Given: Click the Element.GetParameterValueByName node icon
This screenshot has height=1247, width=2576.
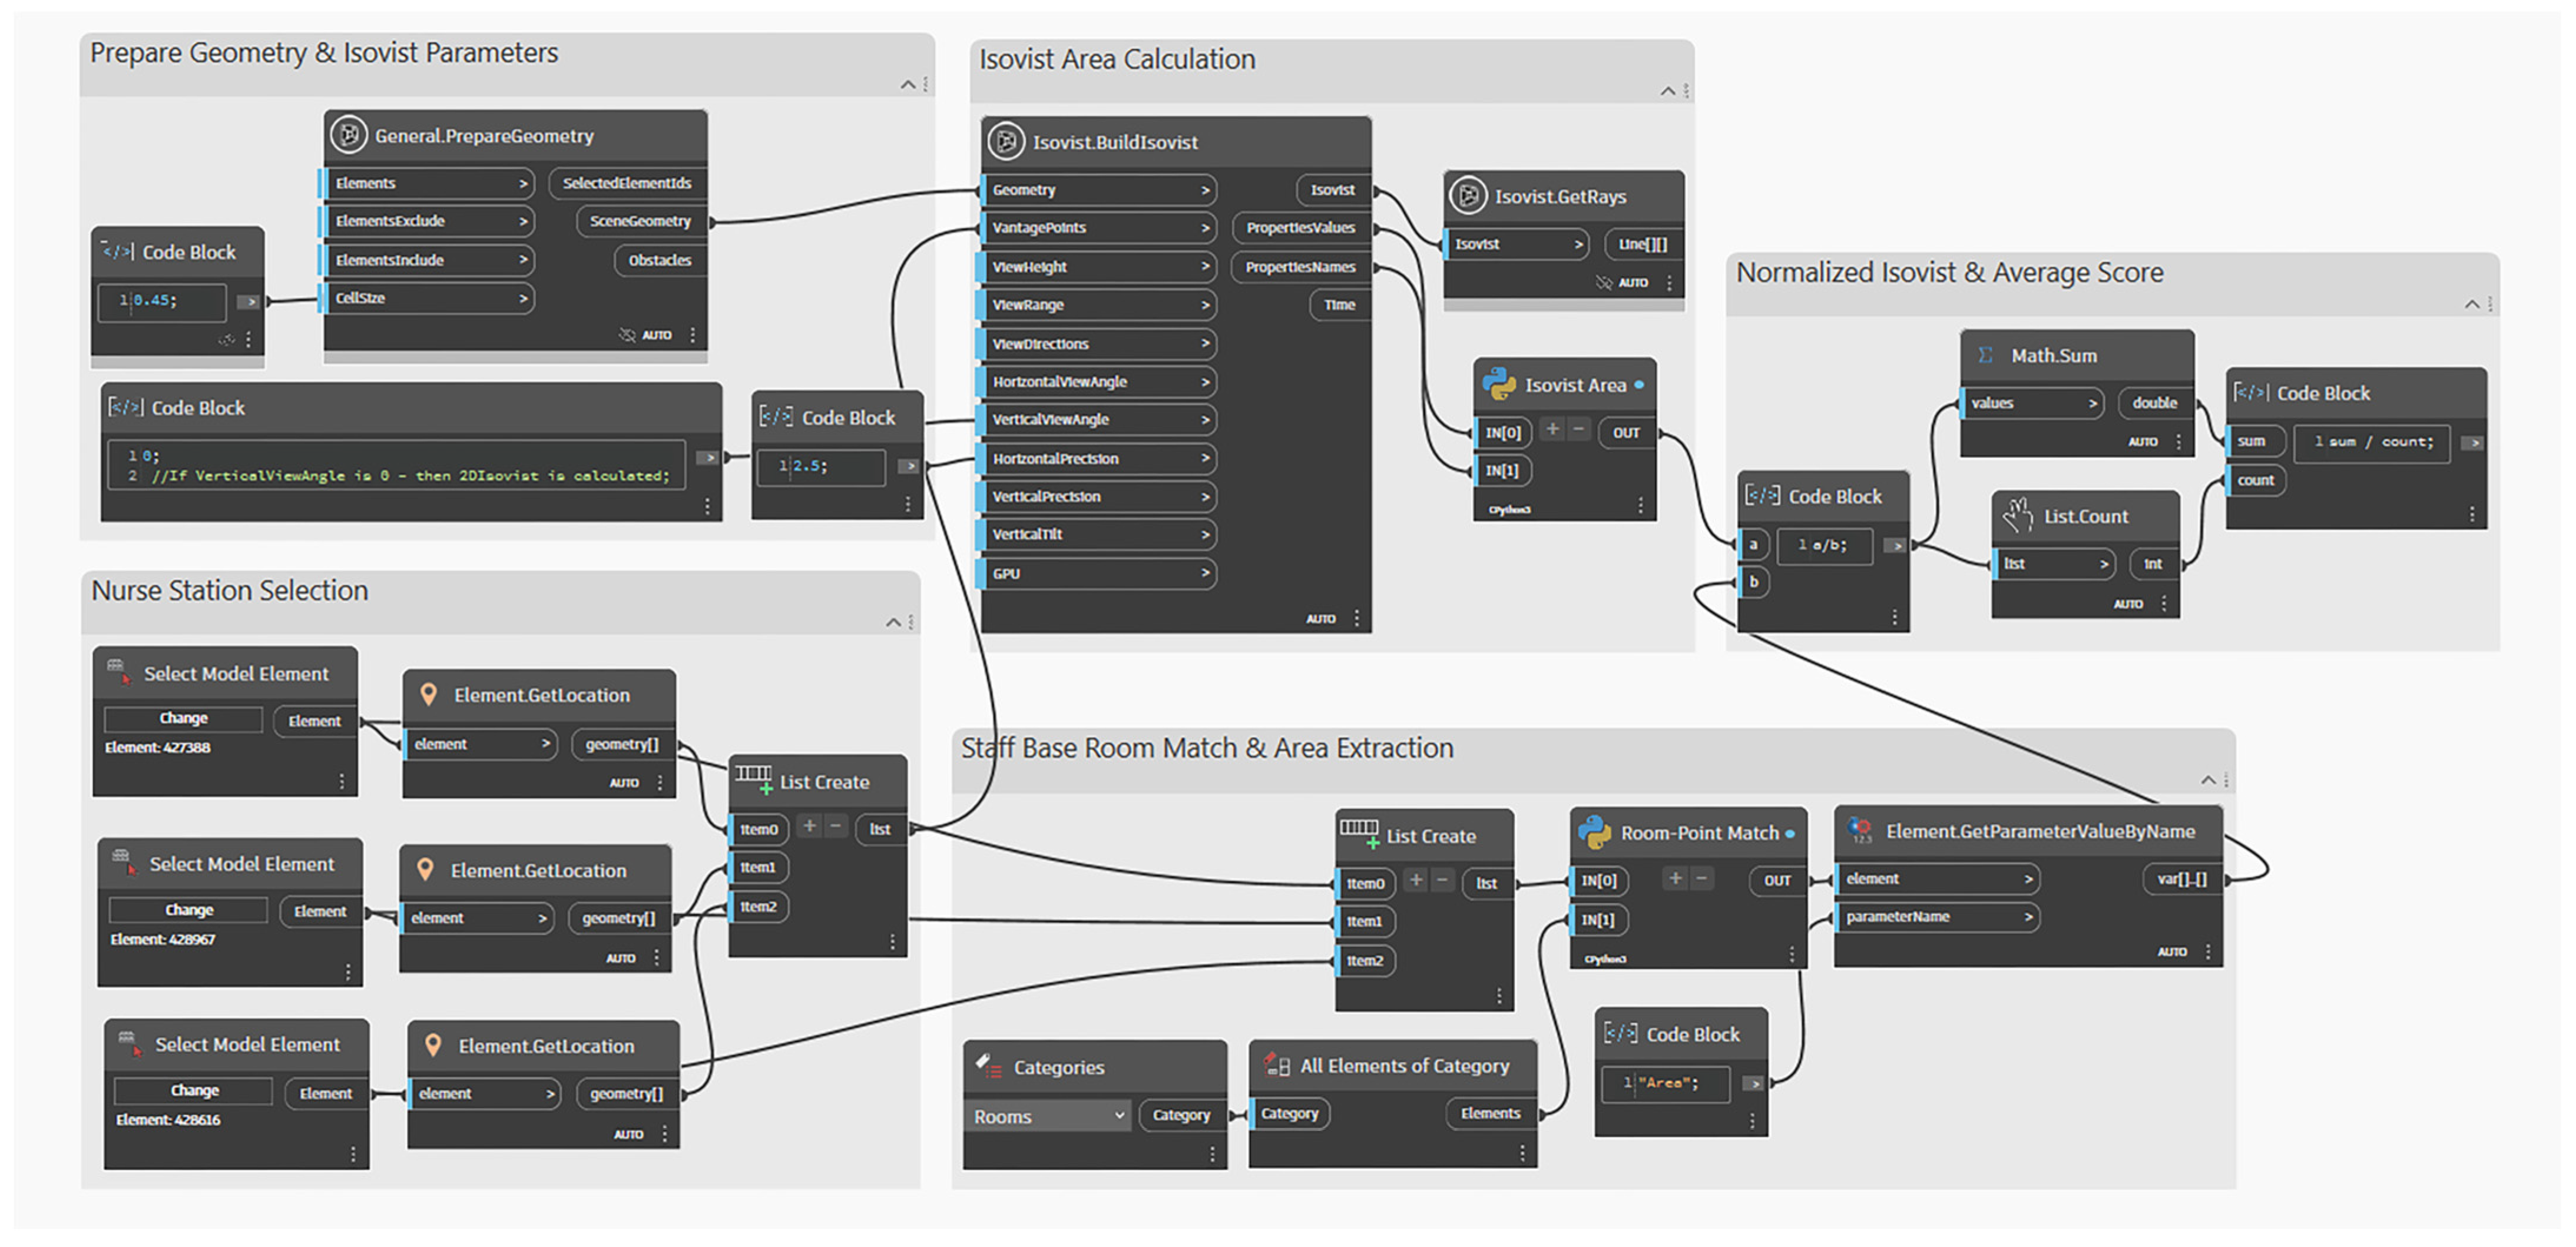Looking at the screenshot, I should tap(1860, 830).
